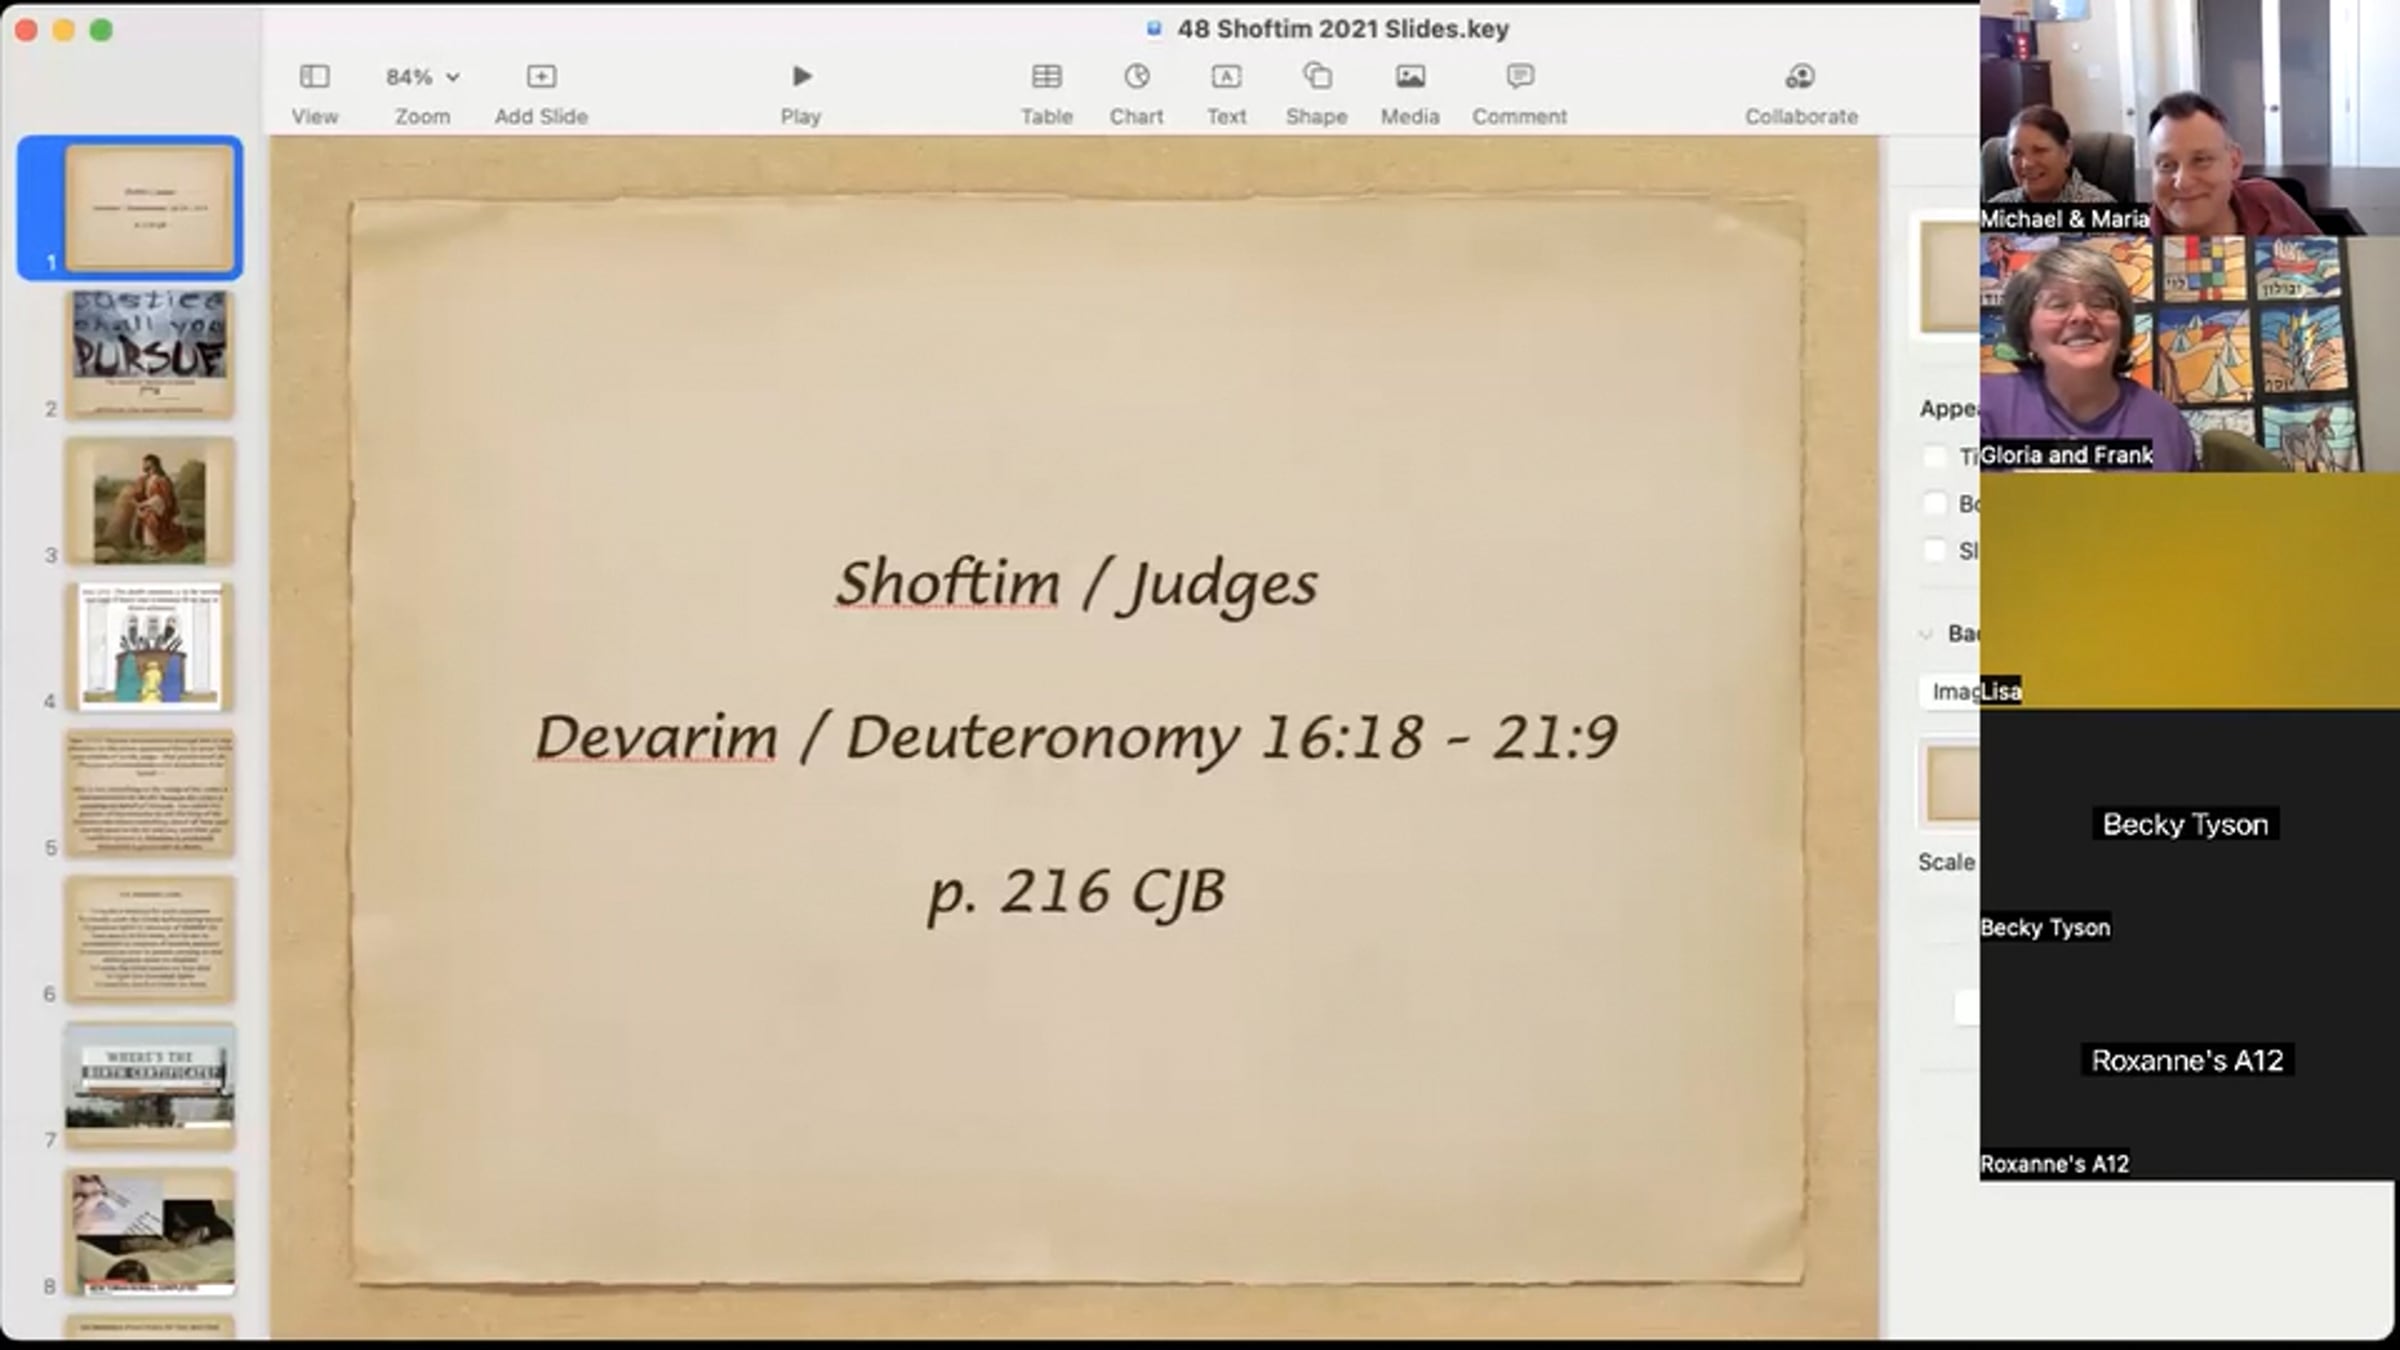Image resolution: width=2400 pixels, height=1350 pixels.
Task: Select slide 7 birth certificate thumbnail
Action: pyautogui.click(x=150, y=1085)
